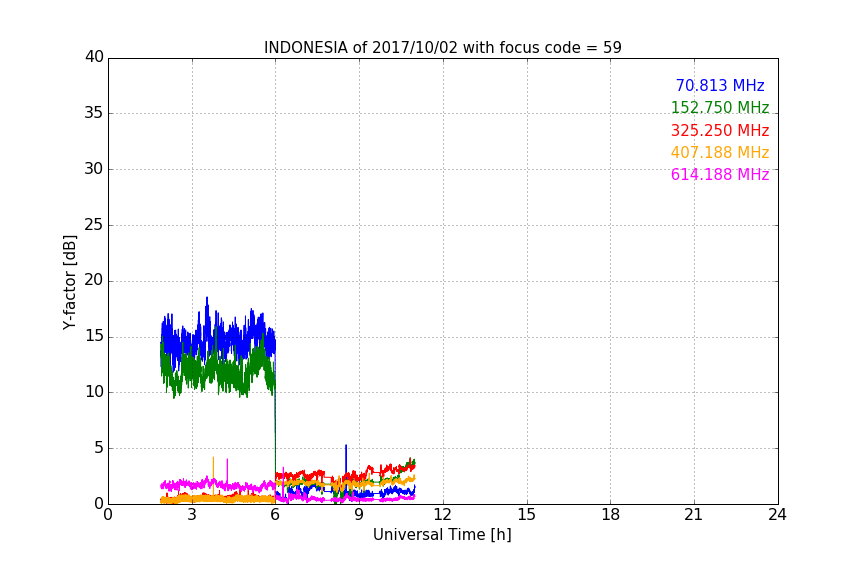Select the 325.250 MHz legend label
This screenshot has height=576, width=864.
click(x=720, y=131)
